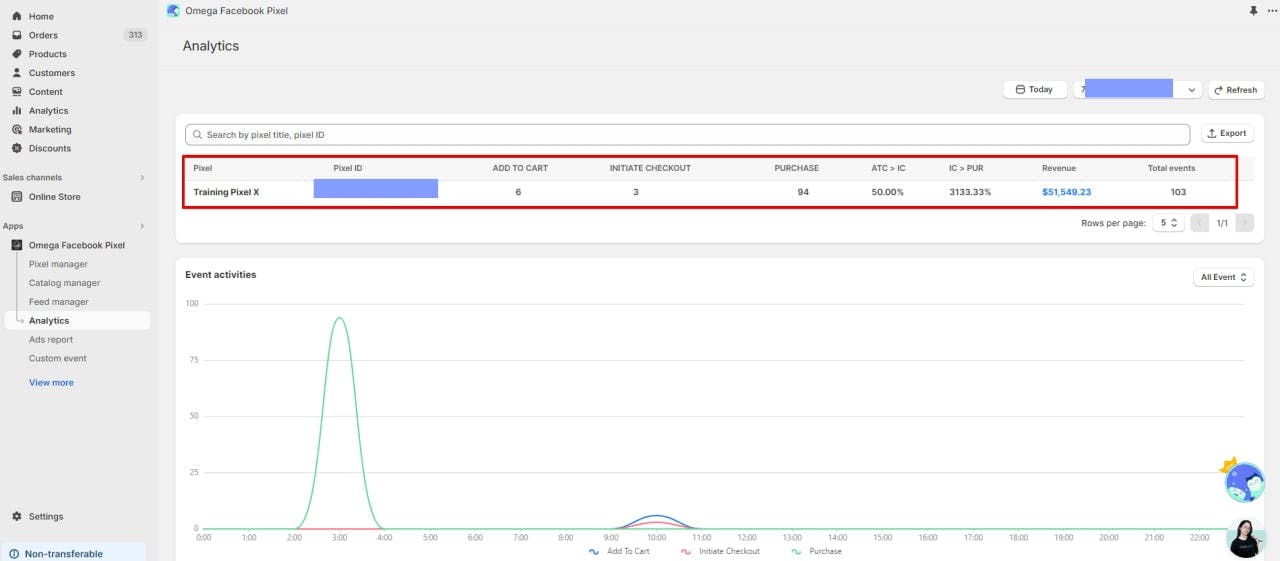The height and width of the screenshot is (561, 1280).
Task: Click the Omega Facebook Pixel app icon in sidebar
Action: click(17, 245)
